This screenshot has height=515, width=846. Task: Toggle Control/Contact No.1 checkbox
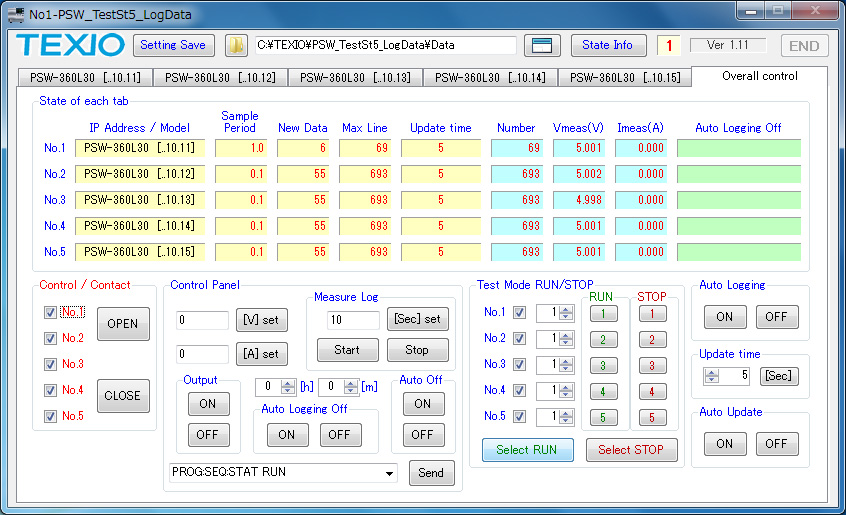(x=50, y=312)
